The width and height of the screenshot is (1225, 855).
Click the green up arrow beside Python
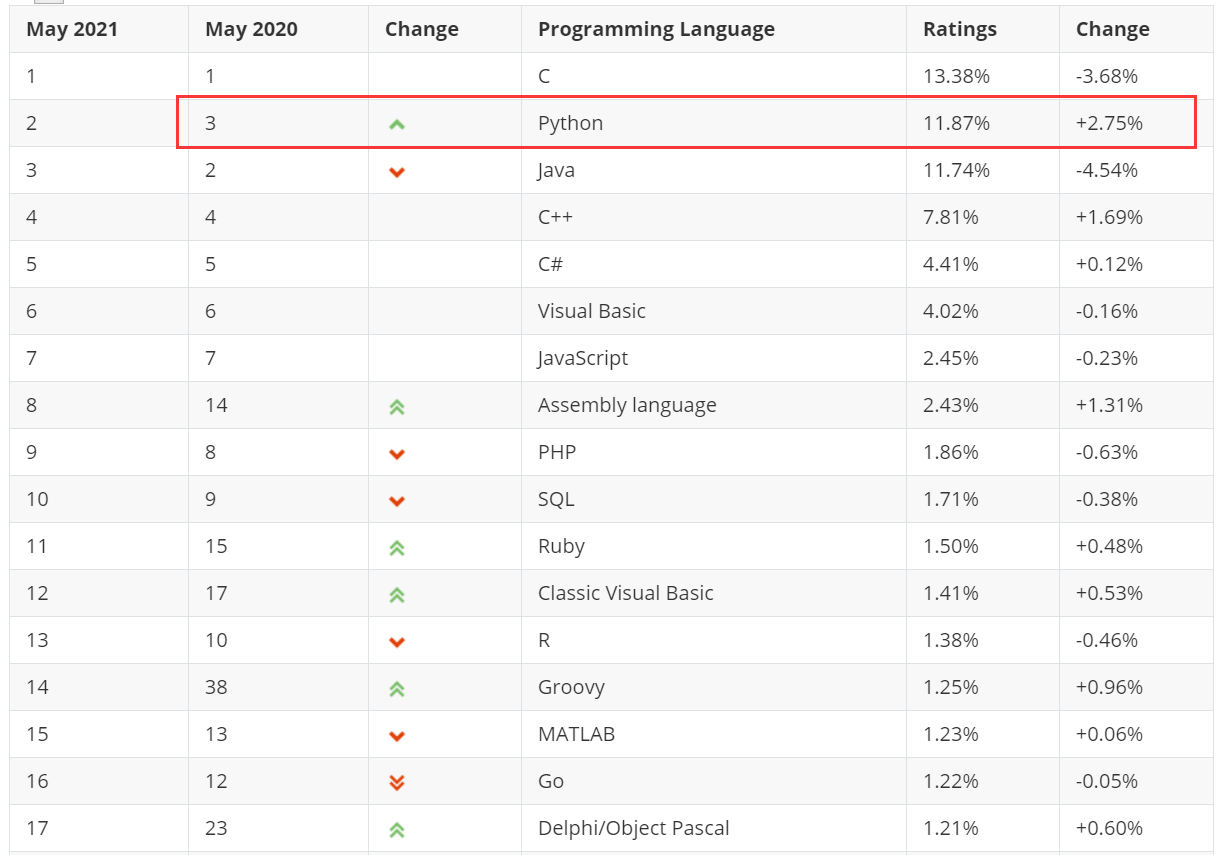pyautogui.click(x=397, y=125)
